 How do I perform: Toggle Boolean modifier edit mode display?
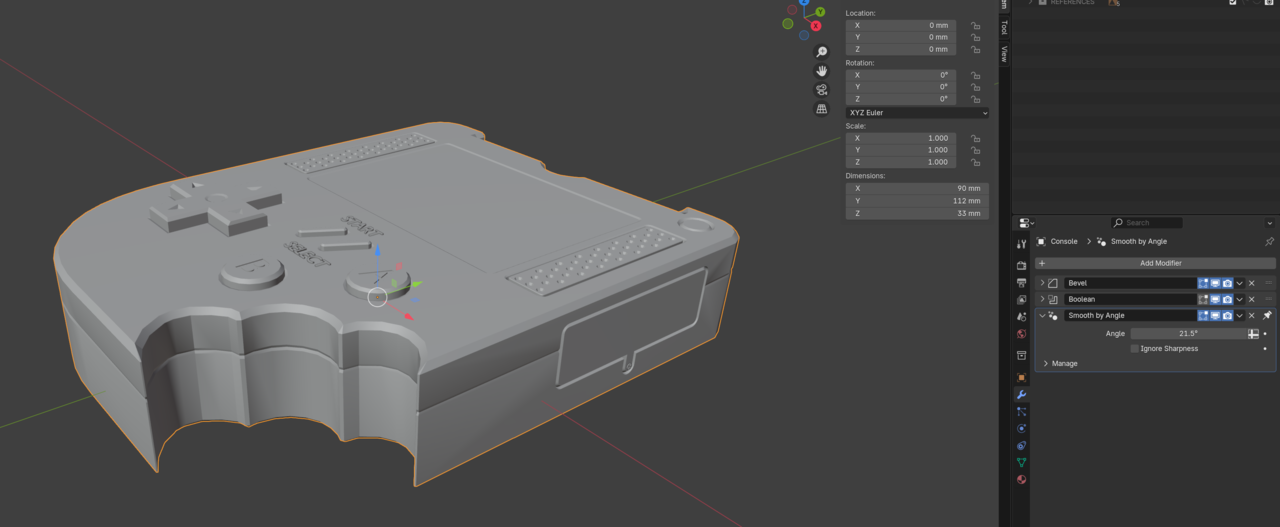[x=1204, y=299]
